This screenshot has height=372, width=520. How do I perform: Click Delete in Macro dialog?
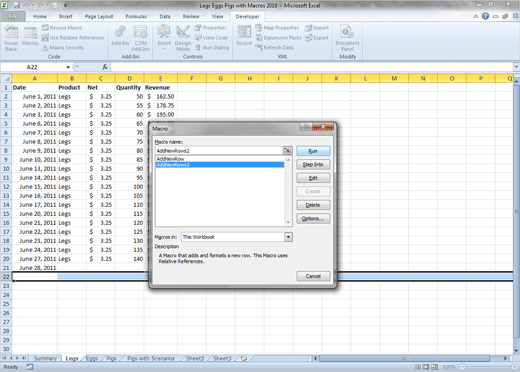[313, 205]
